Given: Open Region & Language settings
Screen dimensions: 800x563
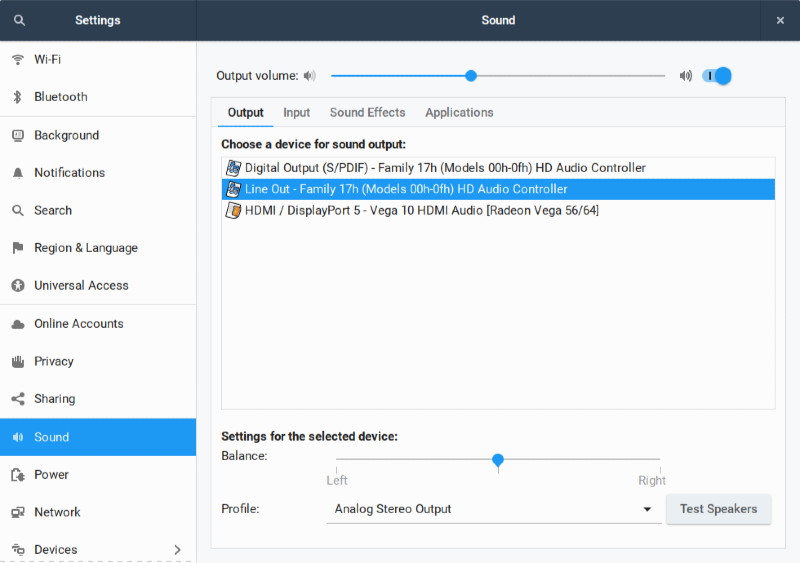Looking at the screenshot, I should click(x=86, y=248).
